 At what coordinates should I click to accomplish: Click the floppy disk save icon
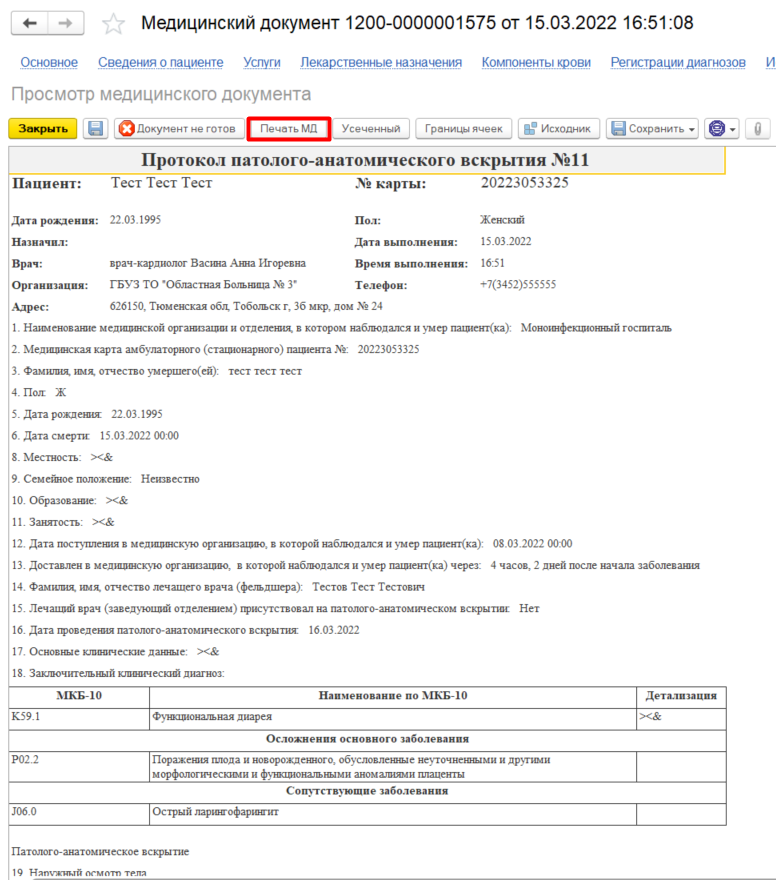pos(95,129)
